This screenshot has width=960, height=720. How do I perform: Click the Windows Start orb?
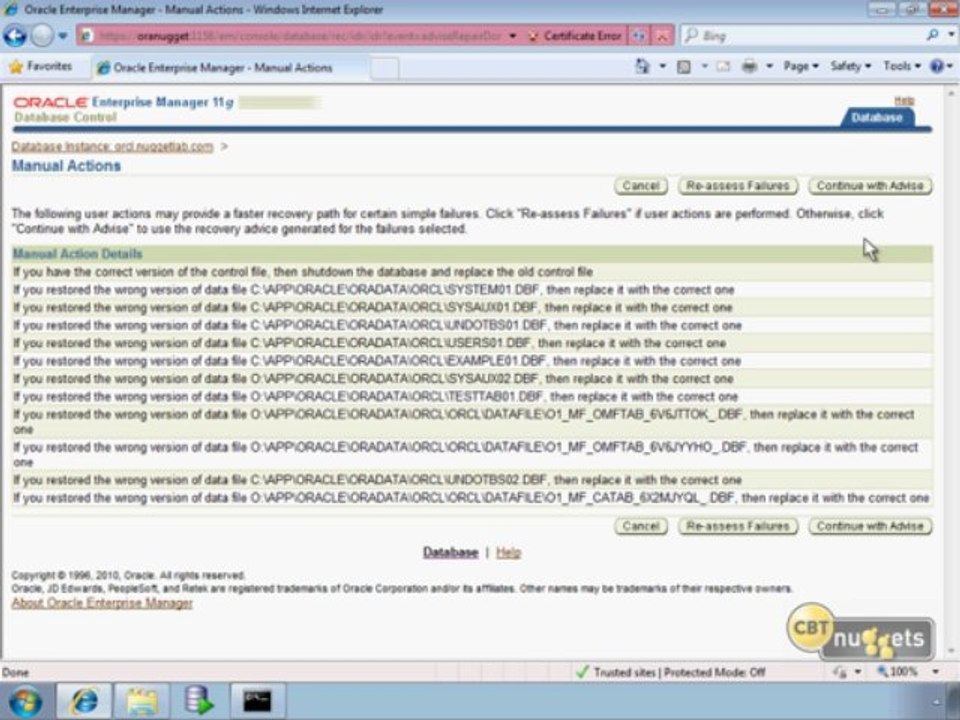(x=25, y=702)
